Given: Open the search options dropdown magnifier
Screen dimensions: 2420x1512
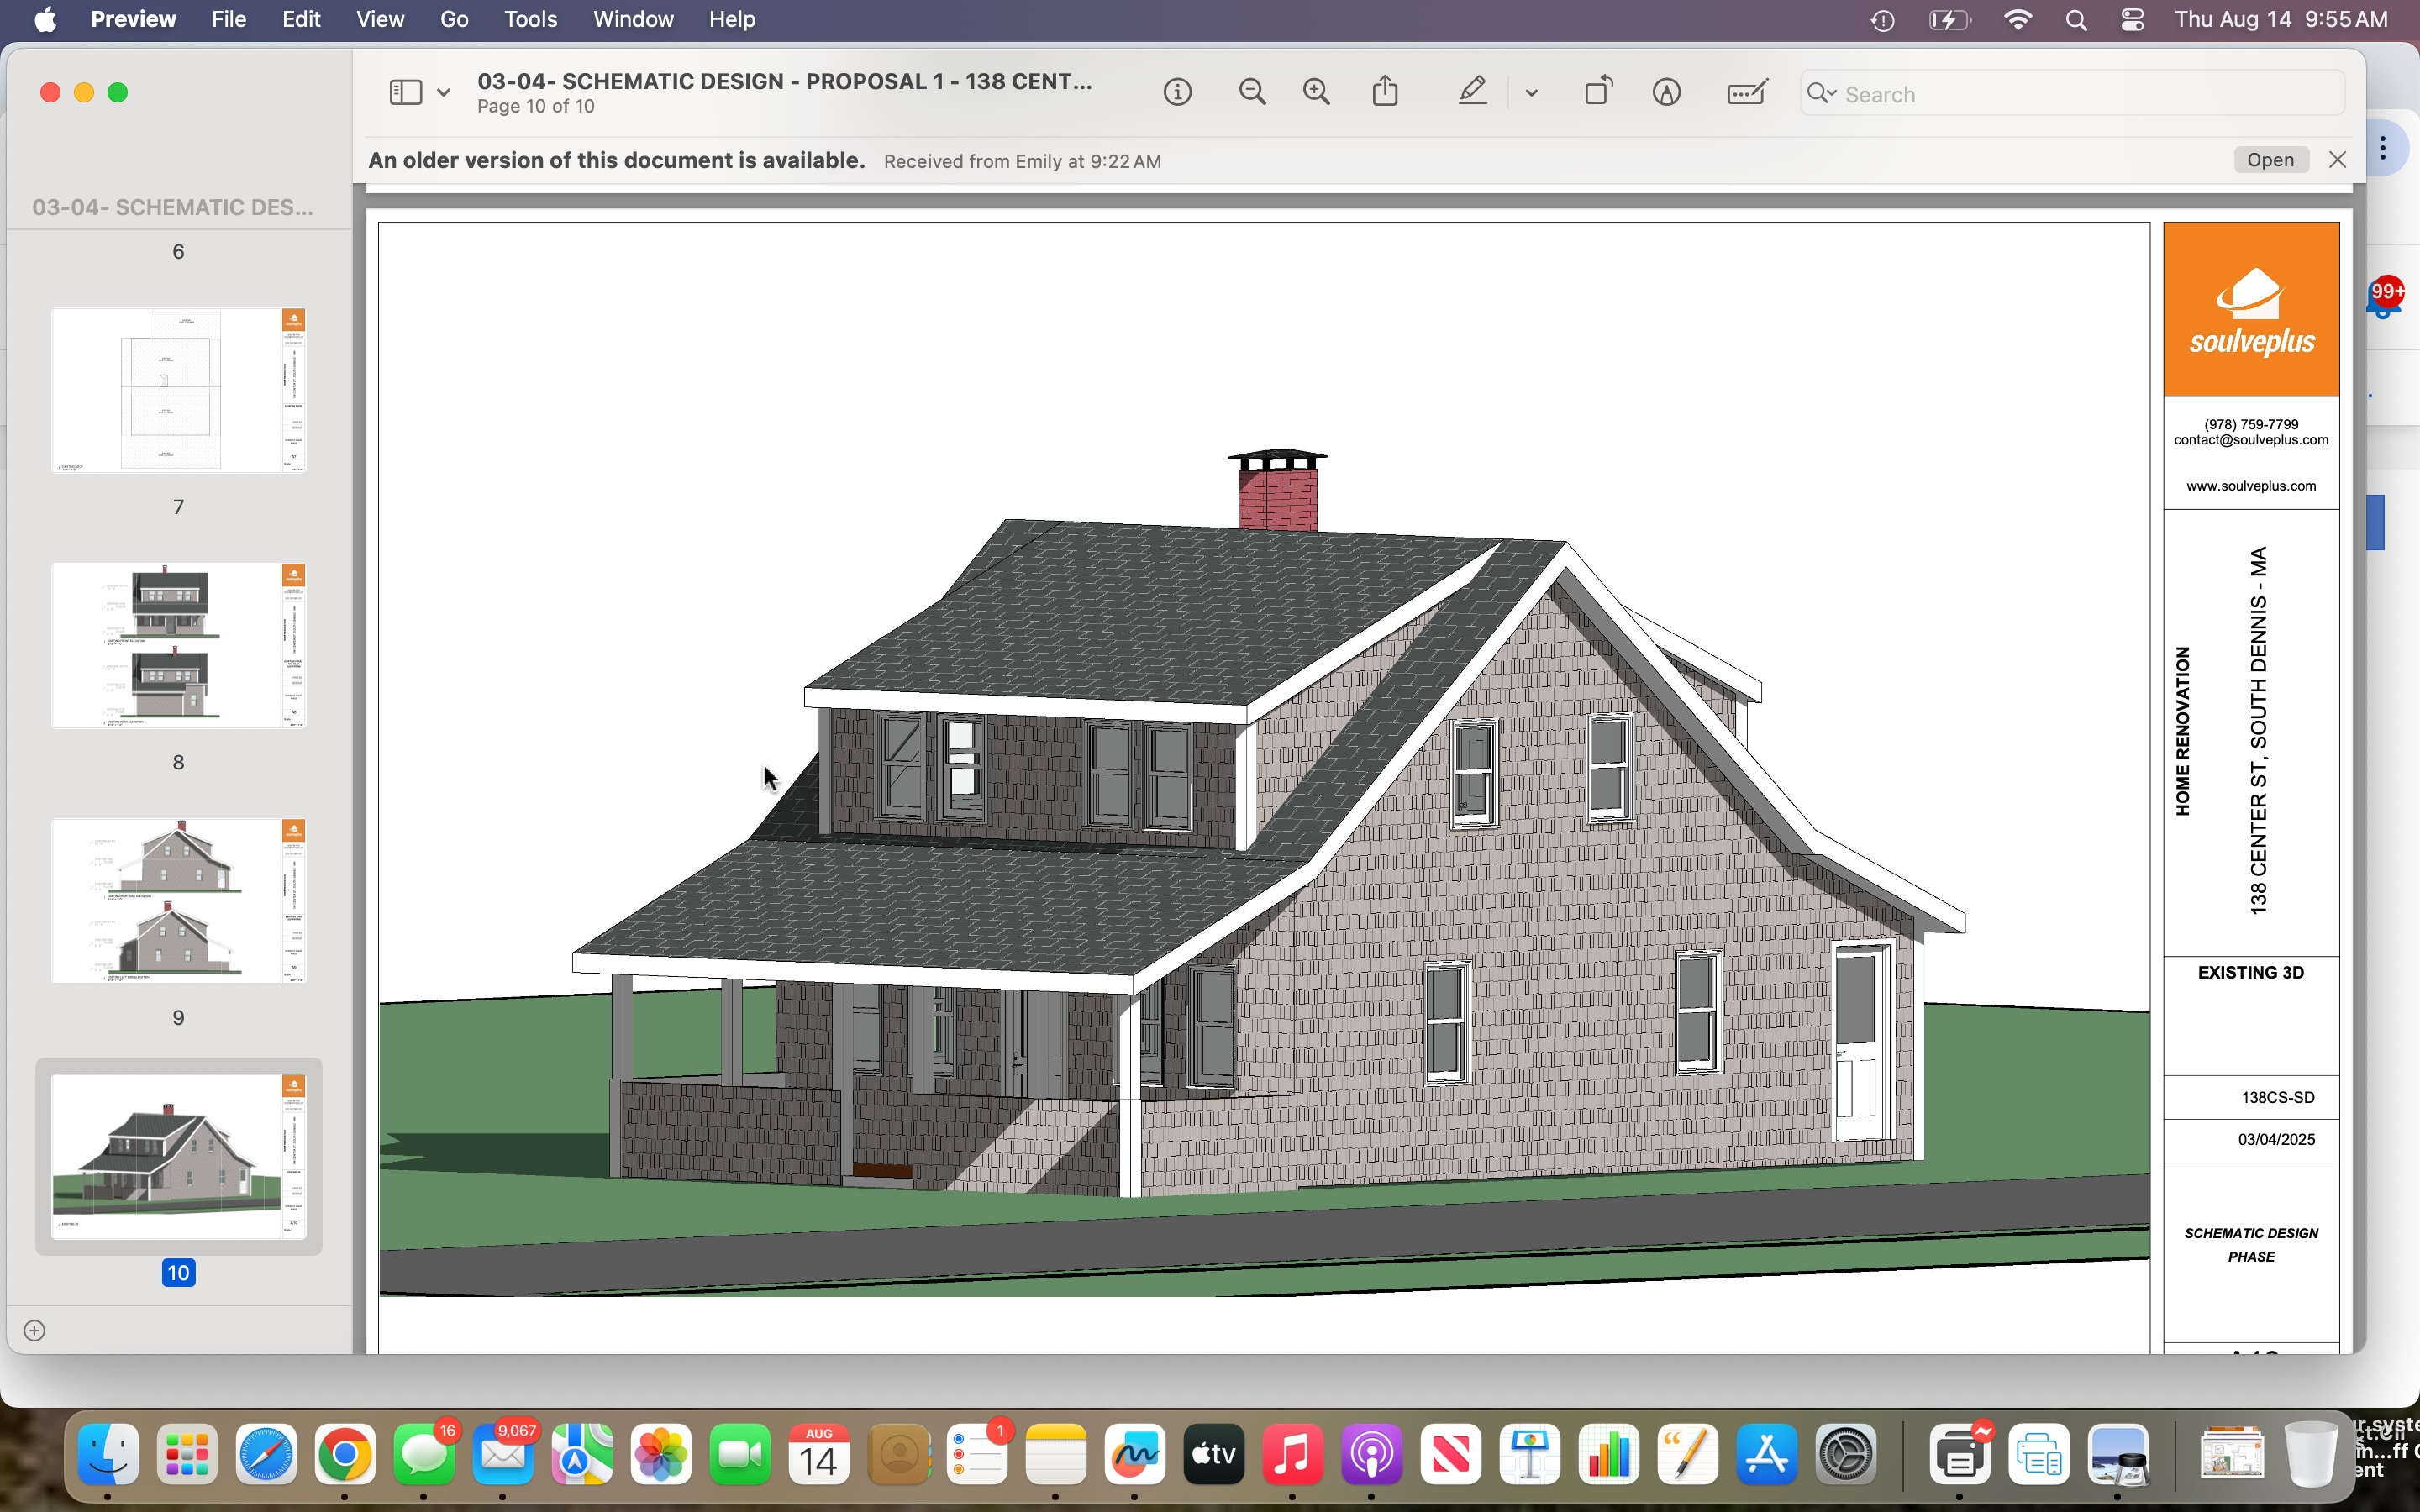Looking at the screenshot, I should coord(1821,94).
